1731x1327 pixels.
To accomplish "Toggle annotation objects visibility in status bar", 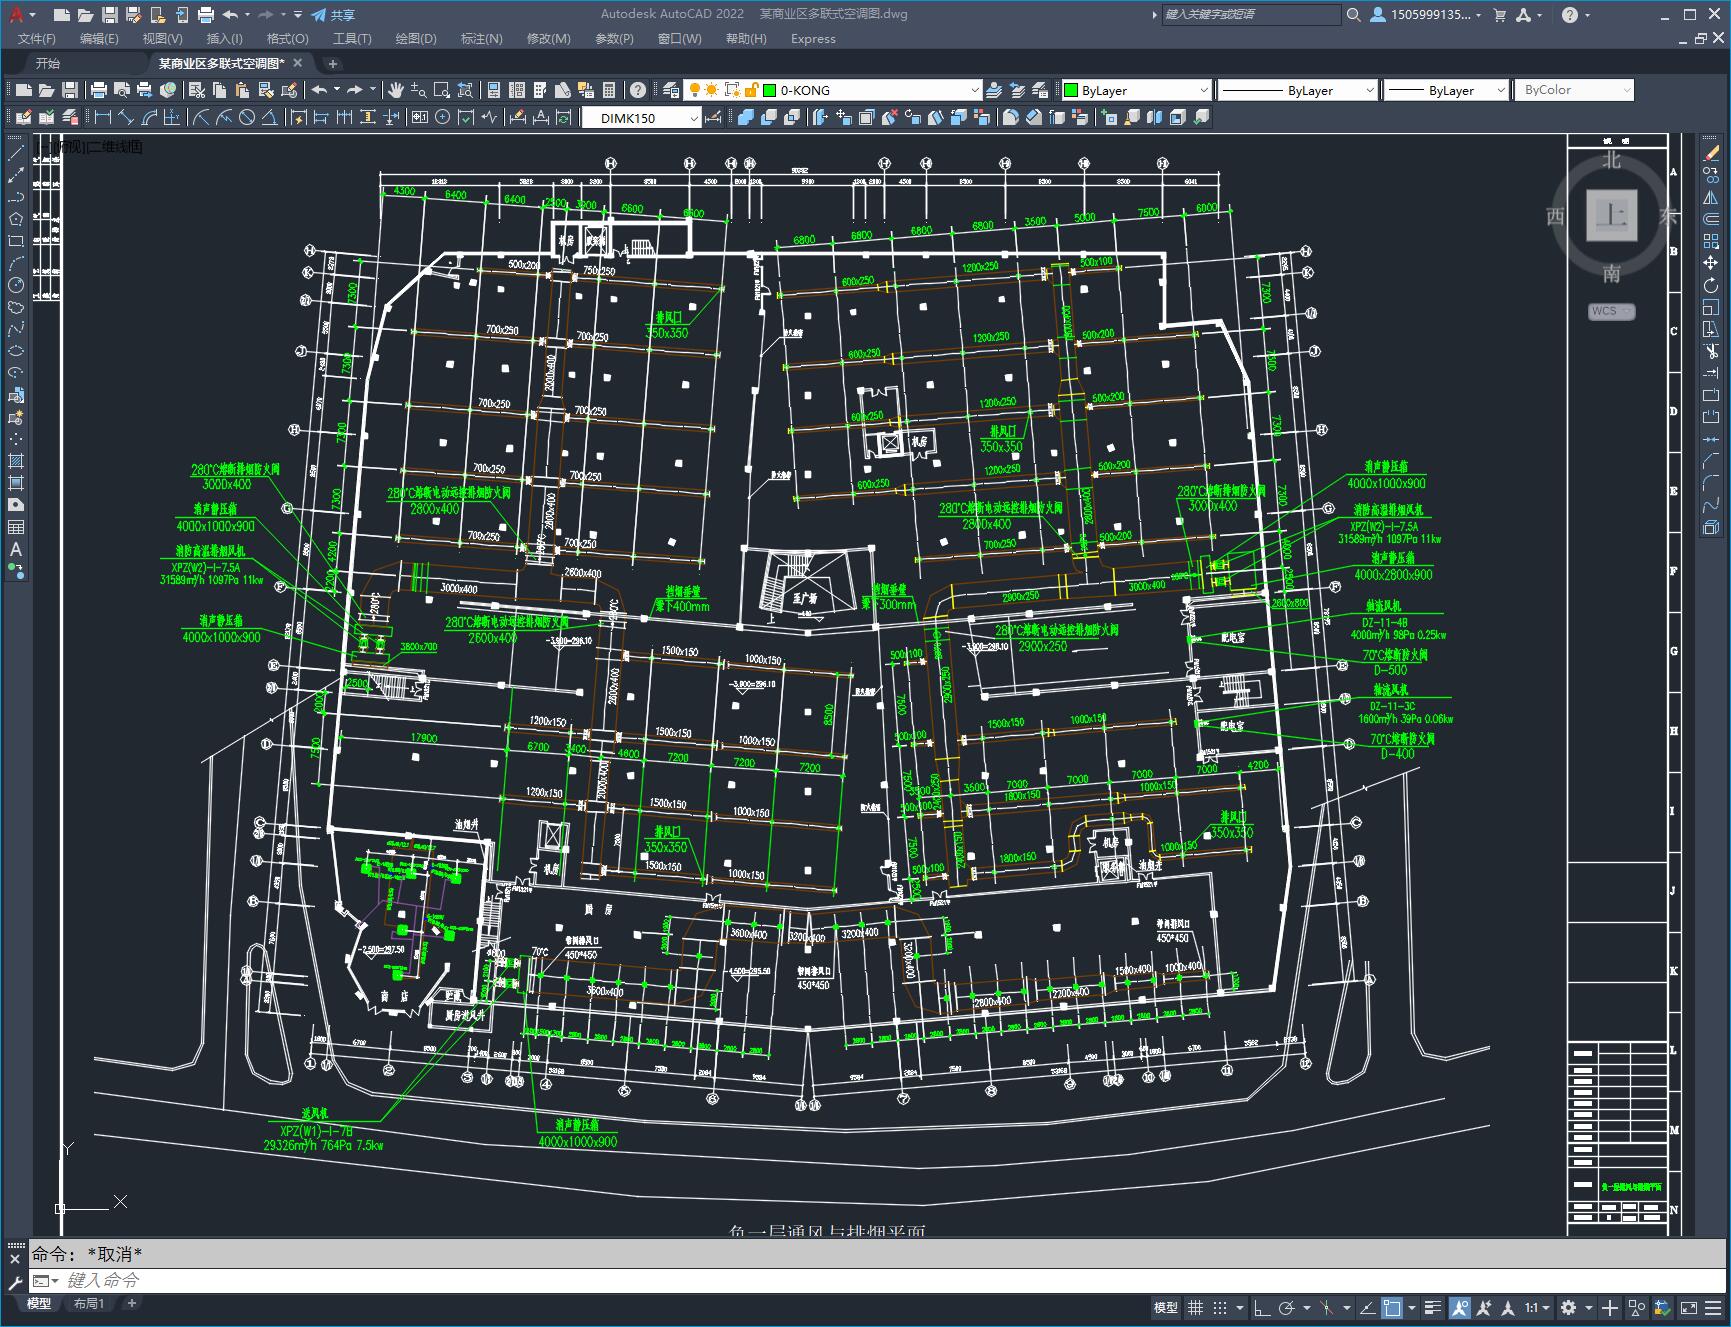I will [x=1459, y=1307].
